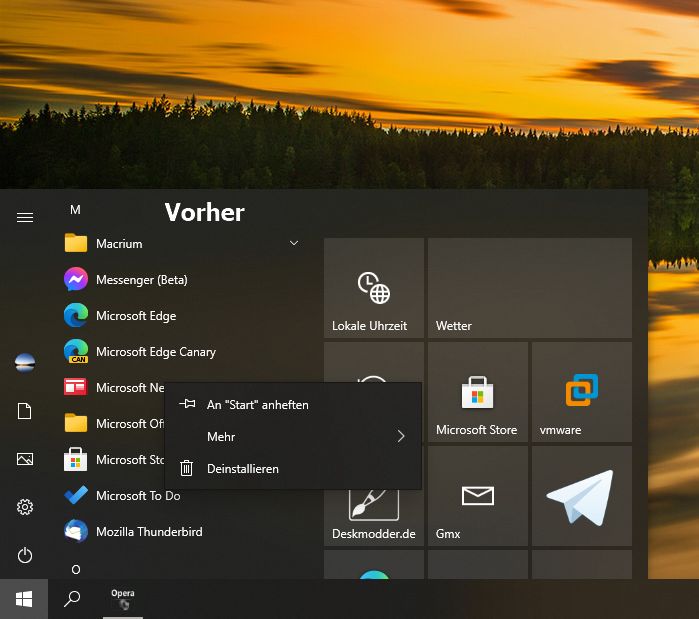Open the Telegram paper plane tile

click(582, 496)
